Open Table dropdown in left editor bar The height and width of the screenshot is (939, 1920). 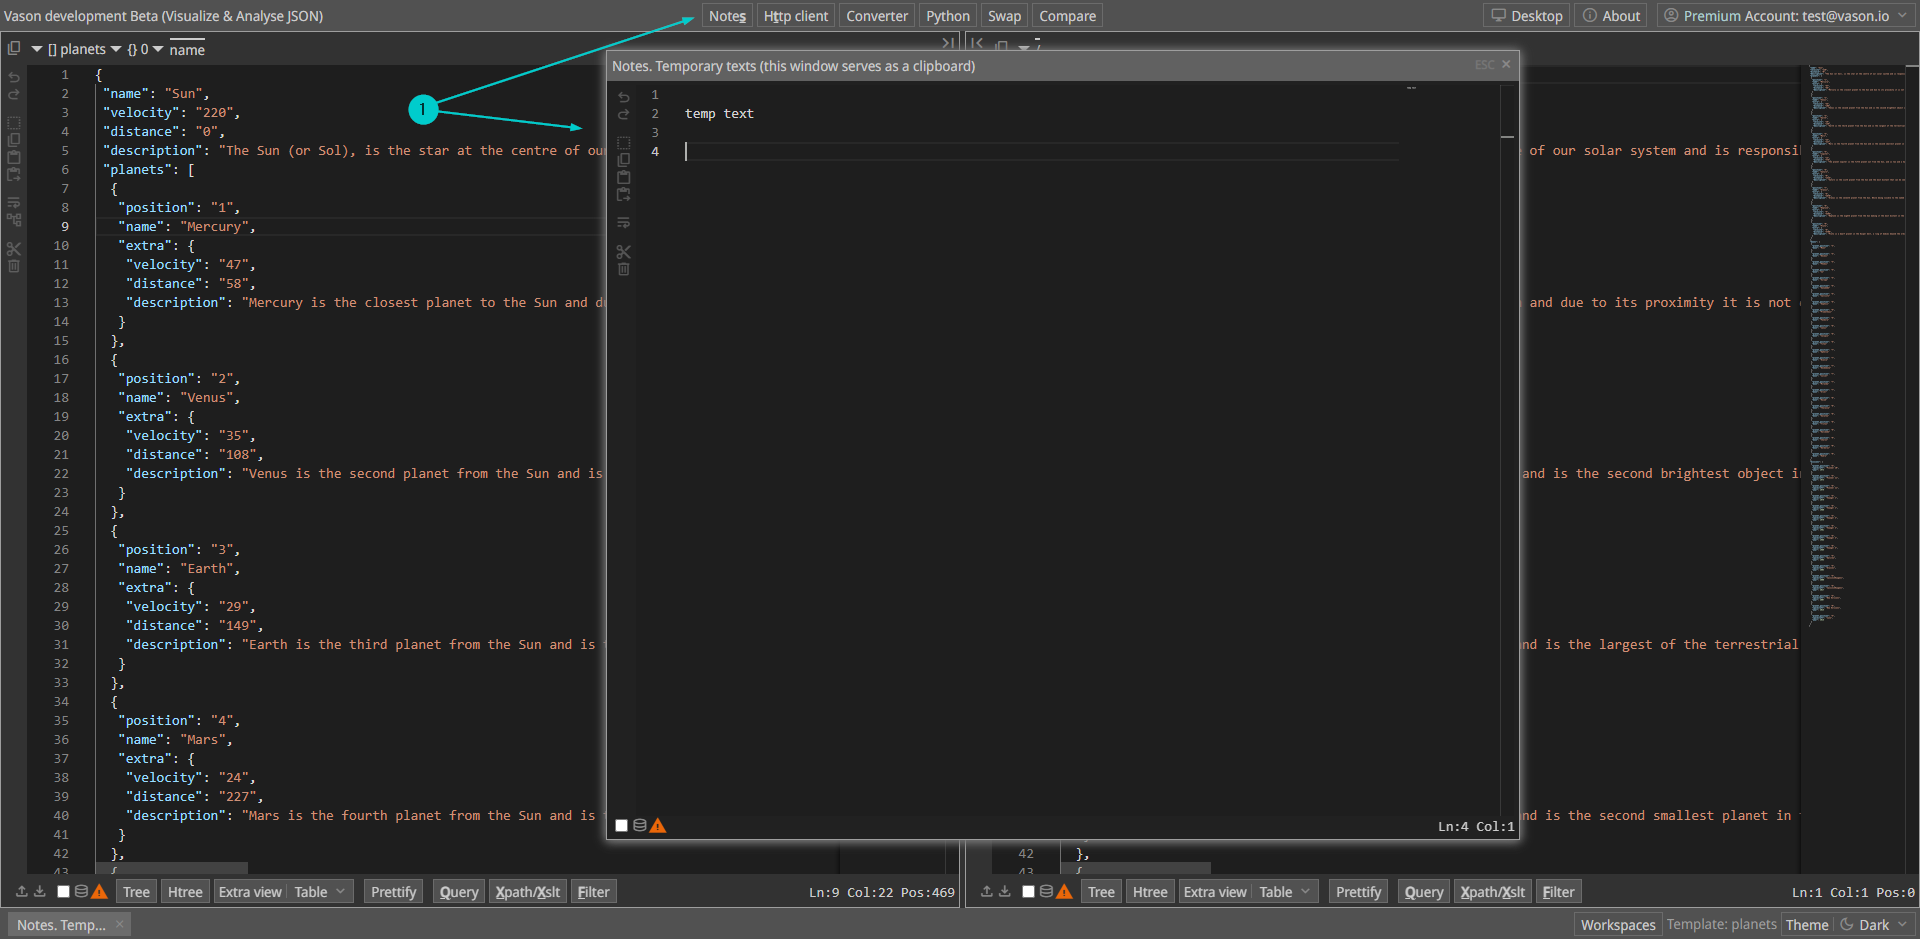(320, 892)
